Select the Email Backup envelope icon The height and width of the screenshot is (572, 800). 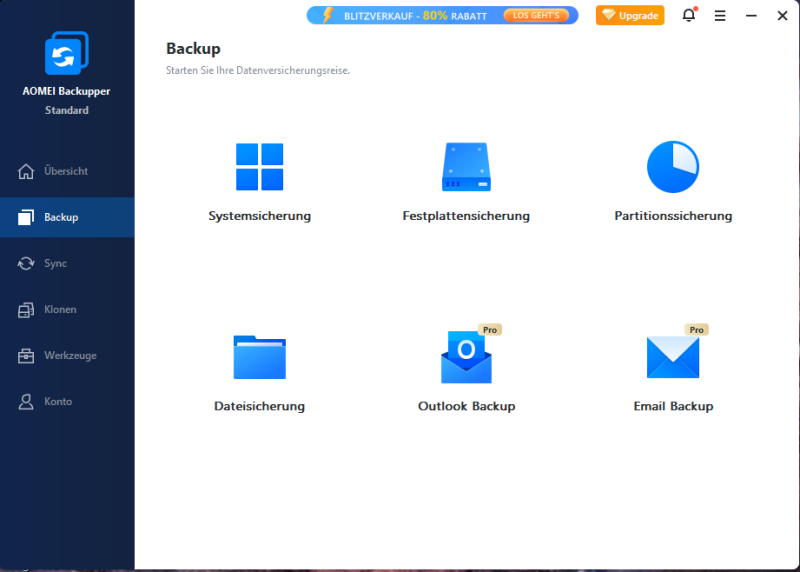click(673, 357)
